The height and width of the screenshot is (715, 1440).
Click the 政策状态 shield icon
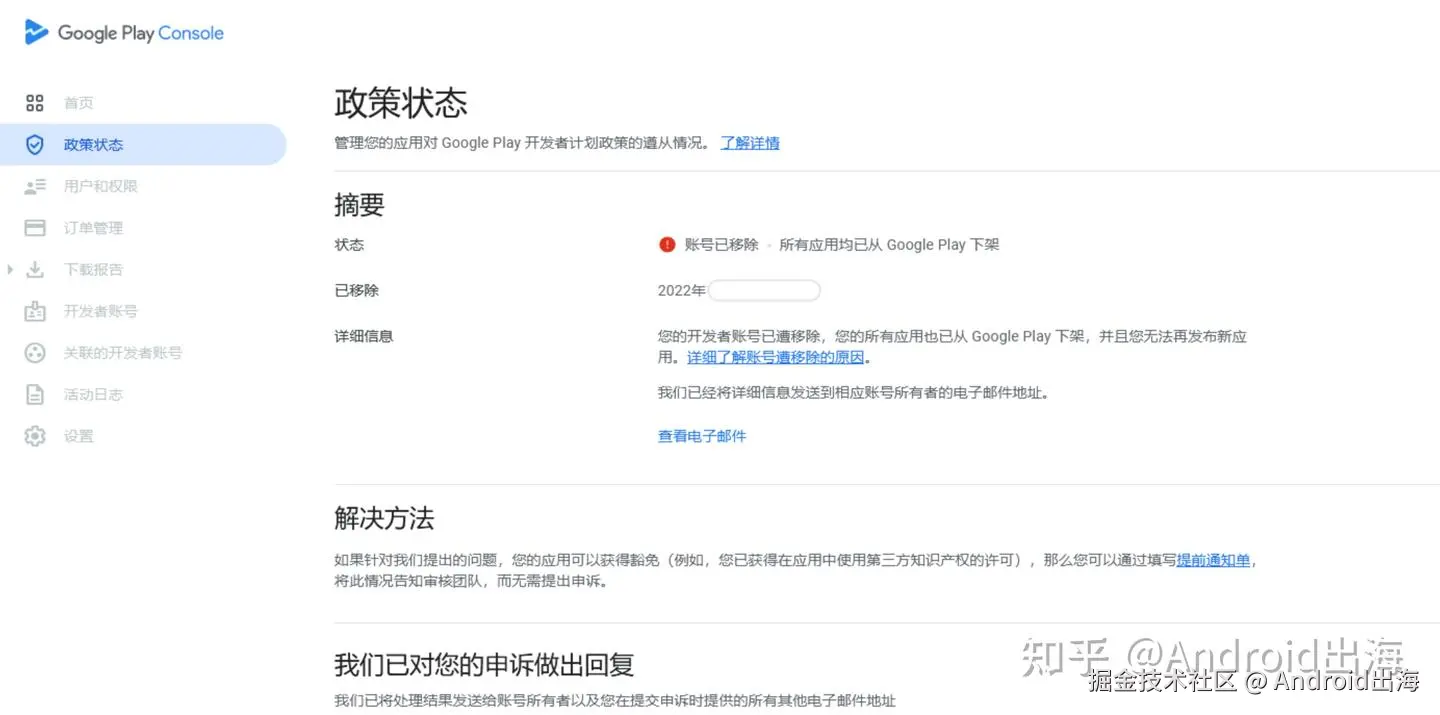pos(35,145)
